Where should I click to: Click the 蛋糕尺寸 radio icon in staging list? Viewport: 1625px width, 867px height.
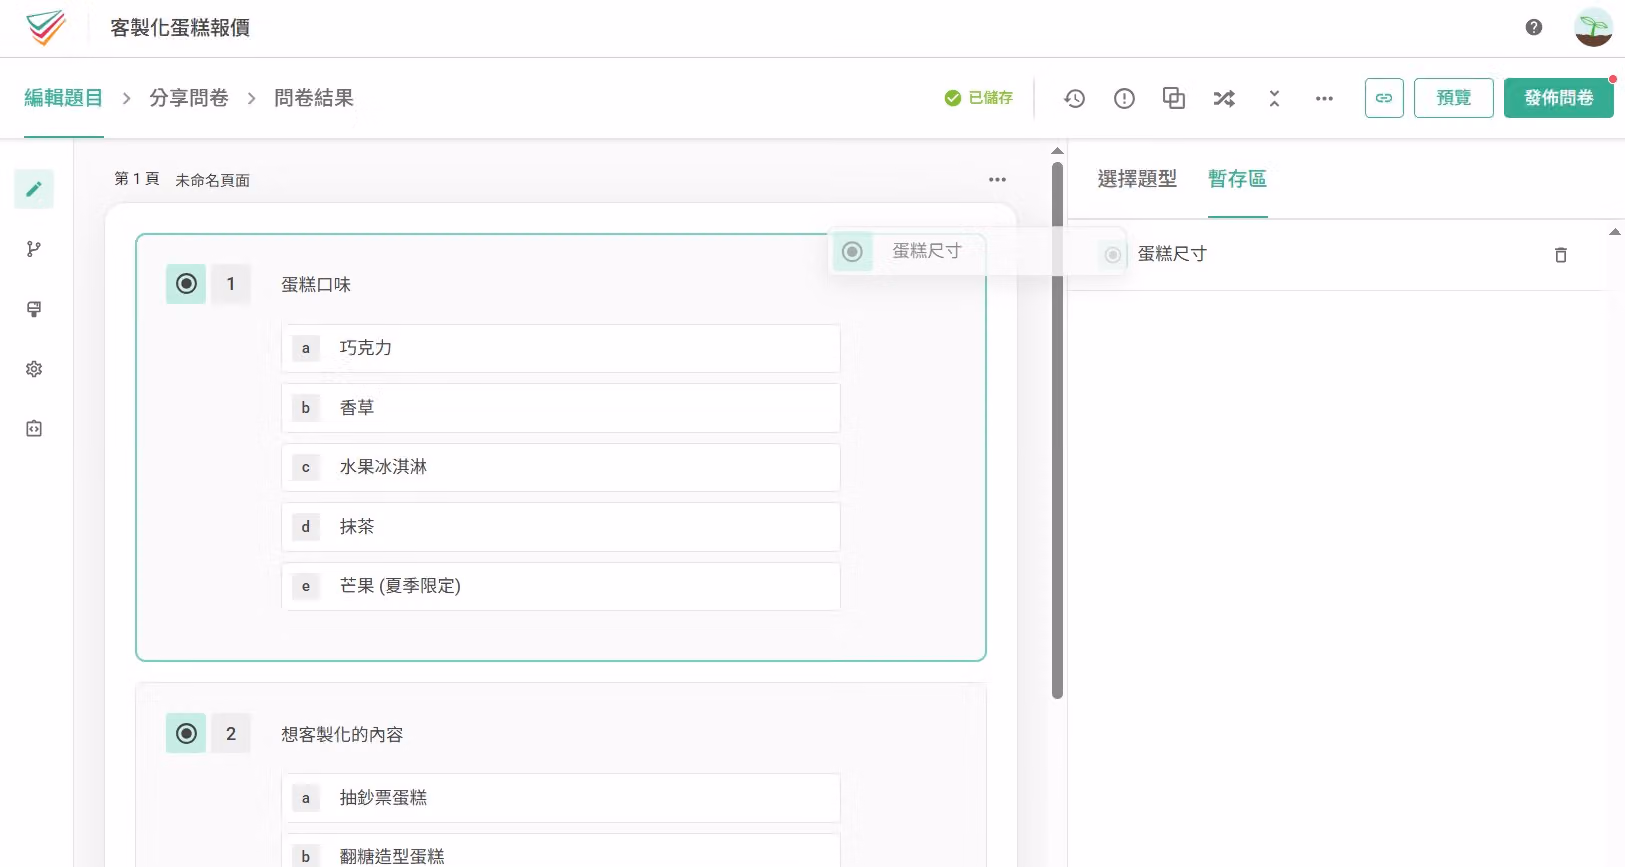click(1112, 255)
